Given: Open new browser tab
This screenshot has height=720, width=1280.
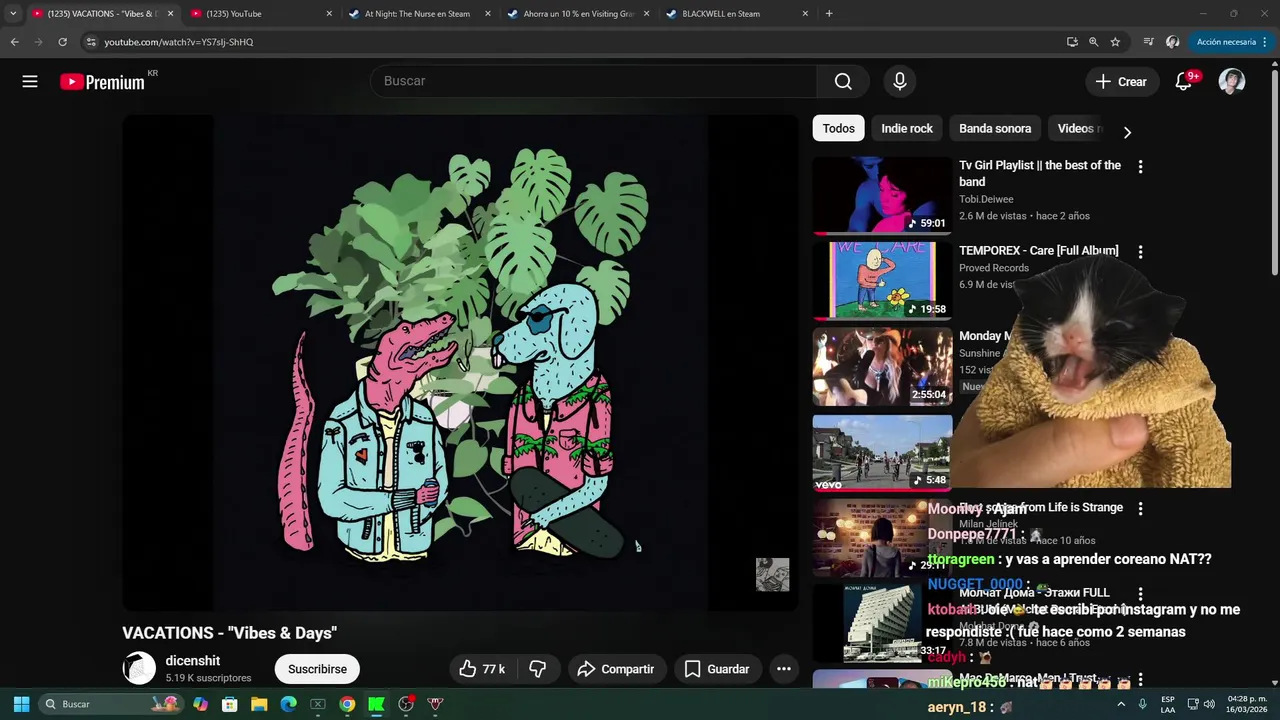Looking at the screenshot, I should 829,14.
